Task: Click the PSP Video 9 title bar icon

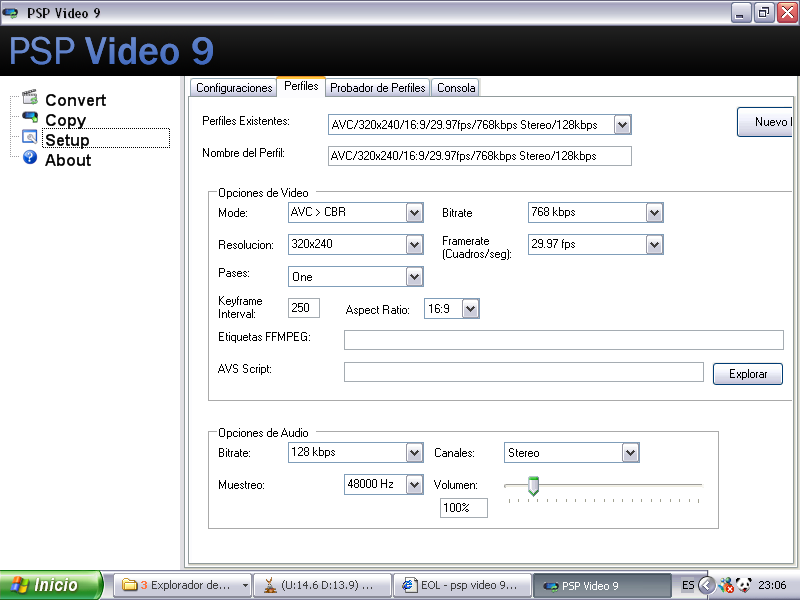Action: (10, 12)
